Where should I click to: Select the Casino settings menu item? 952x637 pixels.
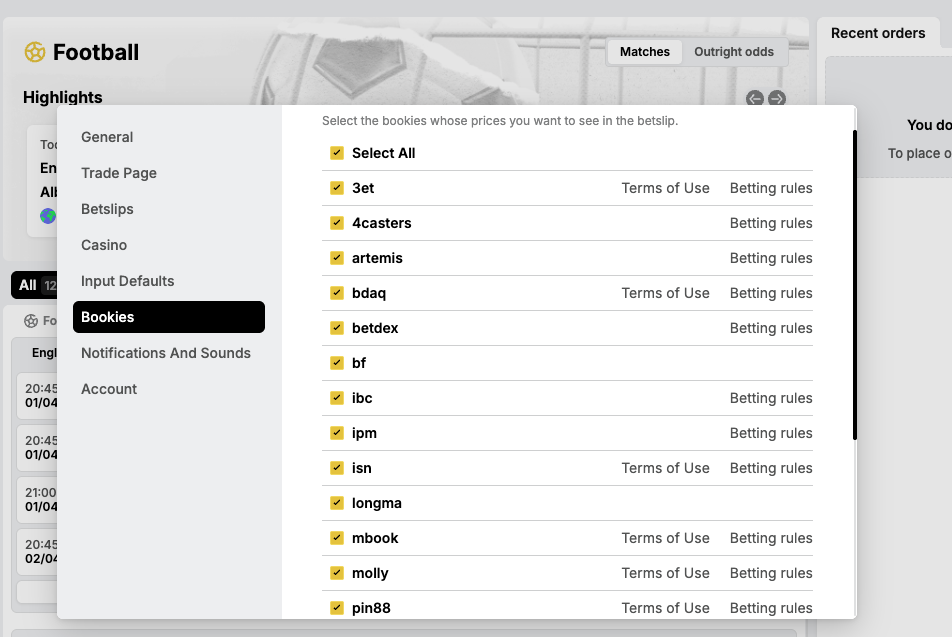[104, 245]
